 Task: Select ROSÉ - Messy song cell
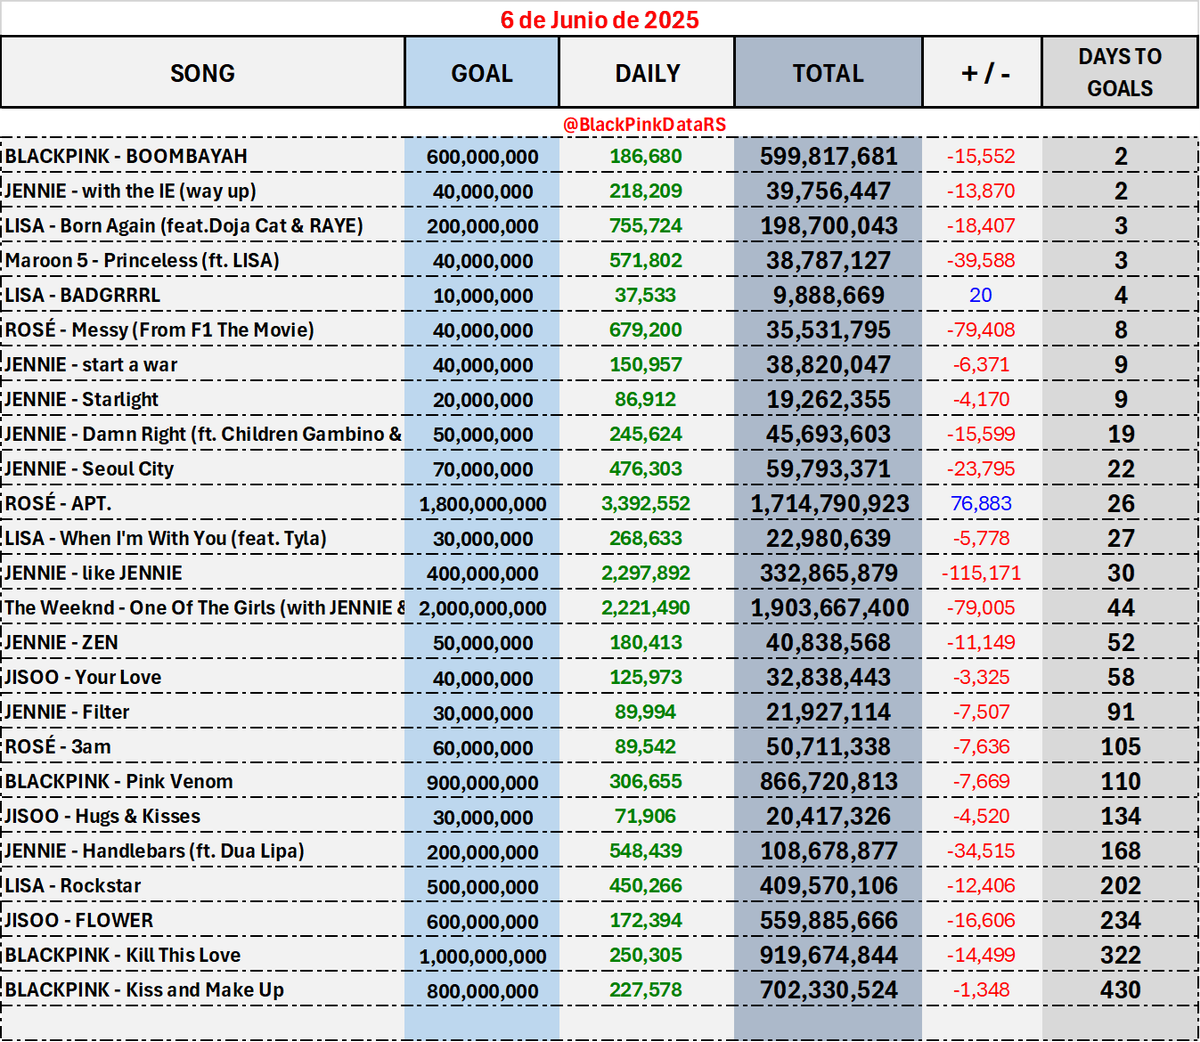pyautogui.click(x=203, y=330)
